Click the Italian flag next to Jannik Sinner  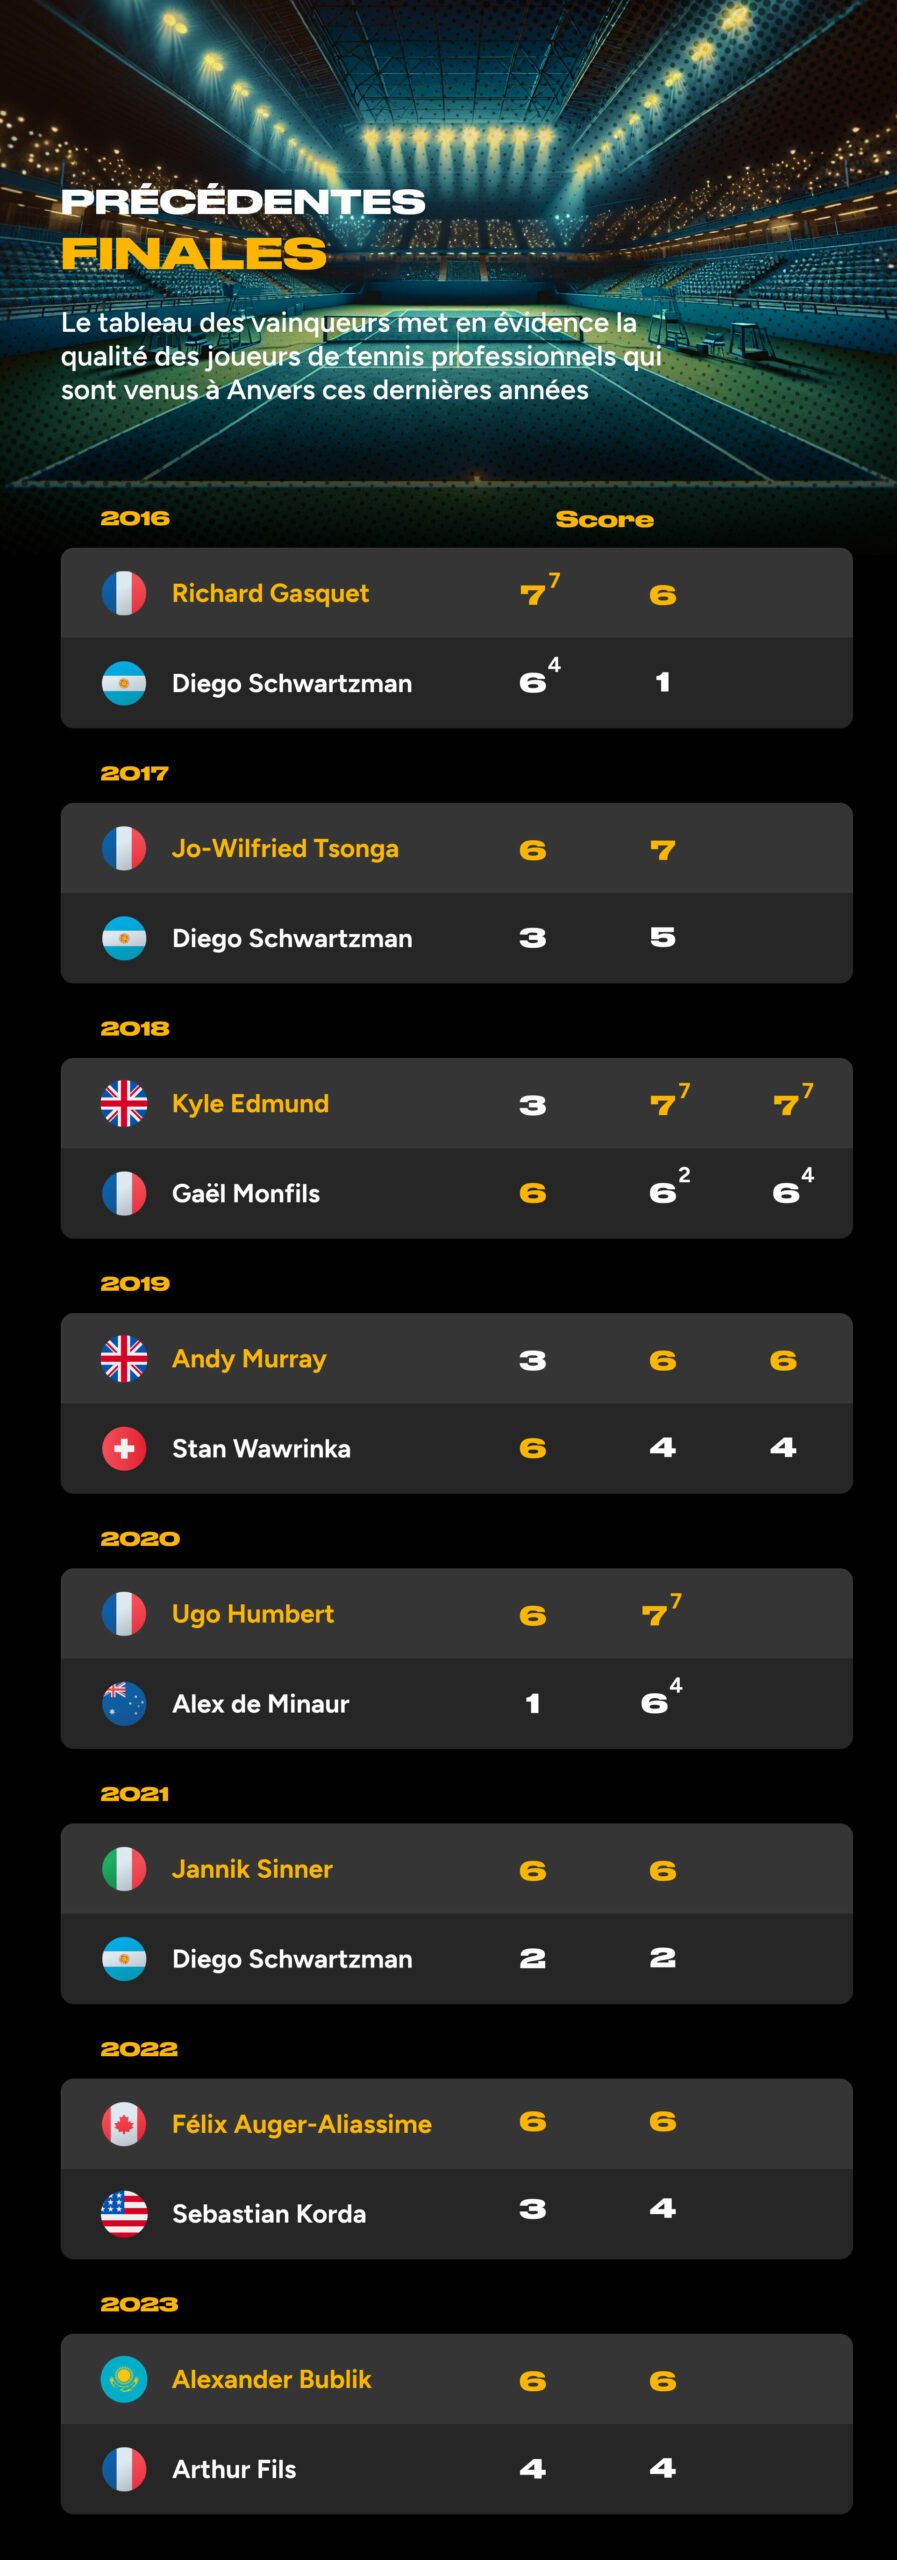(124, 1868)
